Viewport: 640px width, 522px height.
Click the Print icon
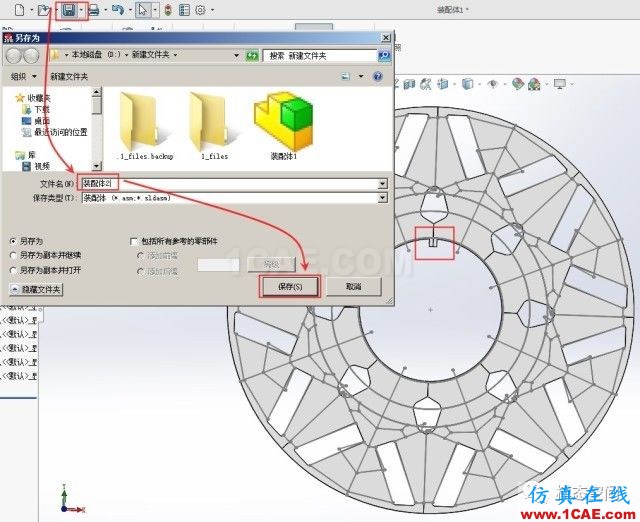(x=93, y=10)
